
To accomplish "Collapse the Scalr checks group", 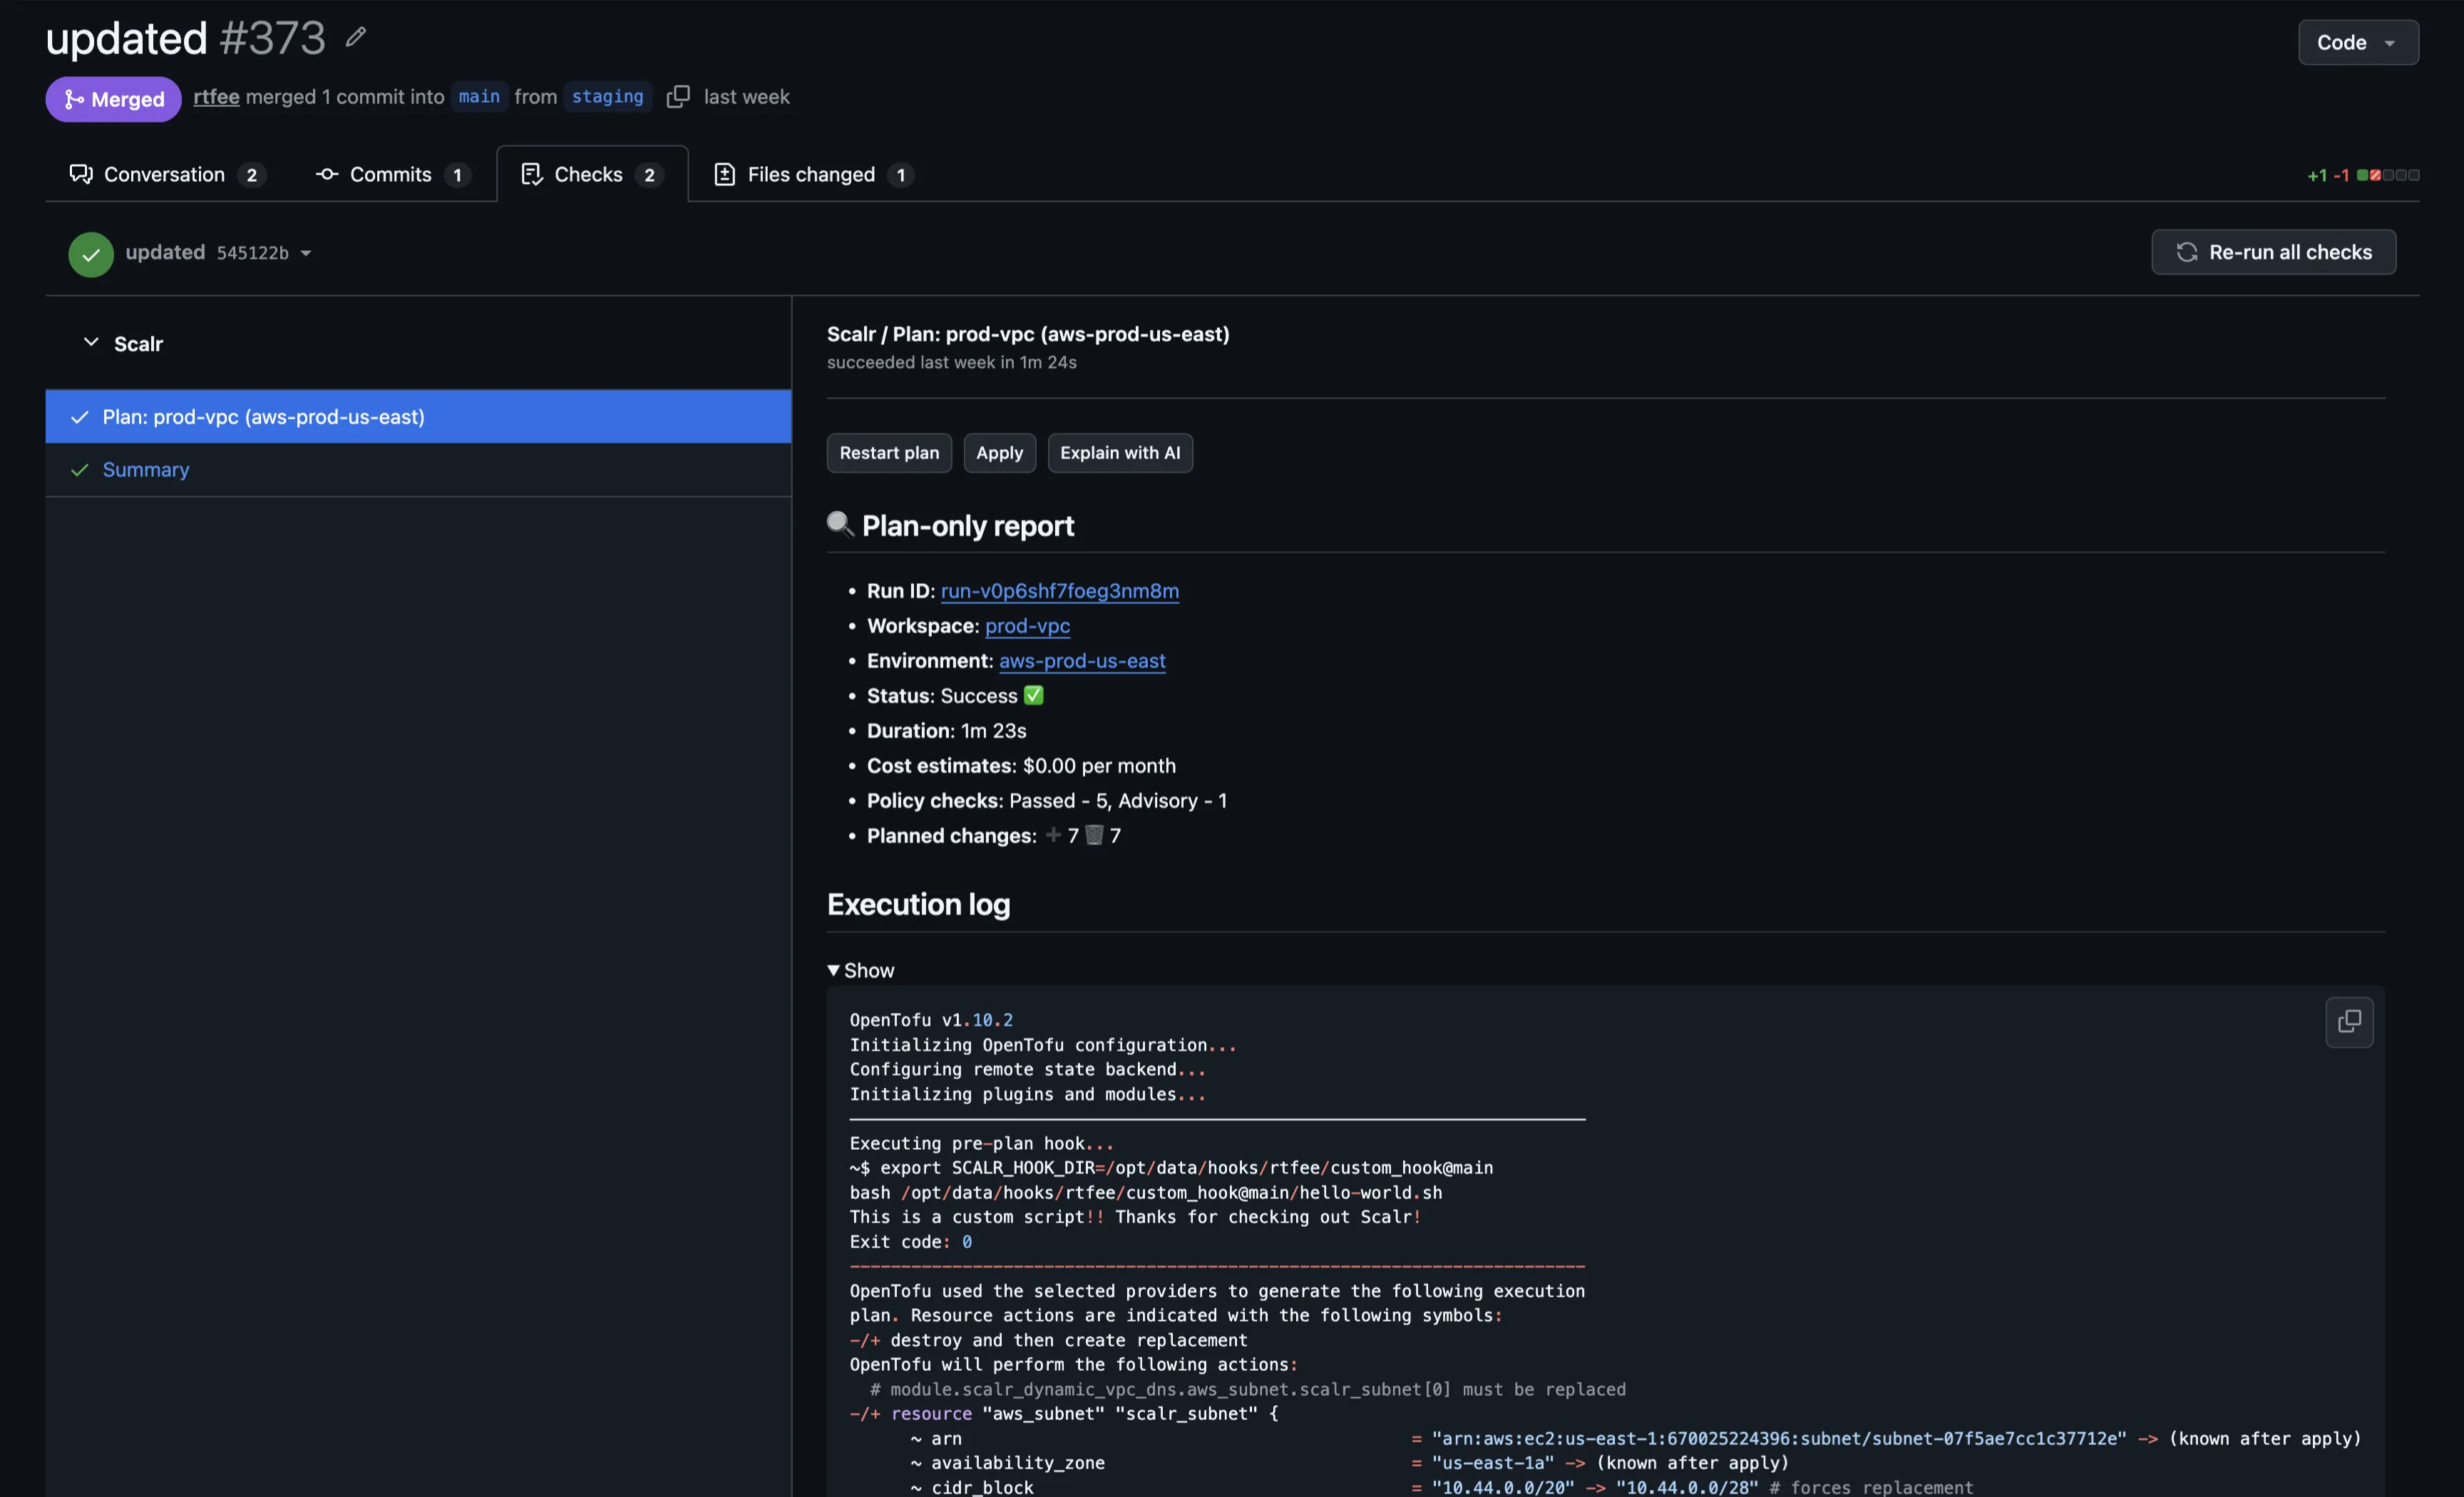I will coord(91,342).
